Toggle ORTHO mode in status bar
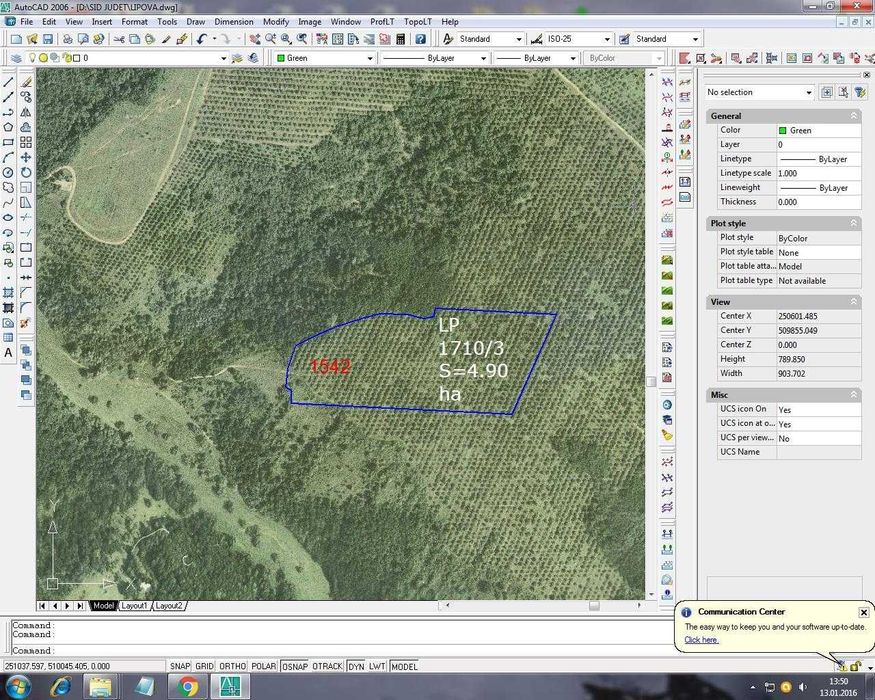The width and height of the screenshot is (875, 700). pyautogui.click(x=233, y=666)
